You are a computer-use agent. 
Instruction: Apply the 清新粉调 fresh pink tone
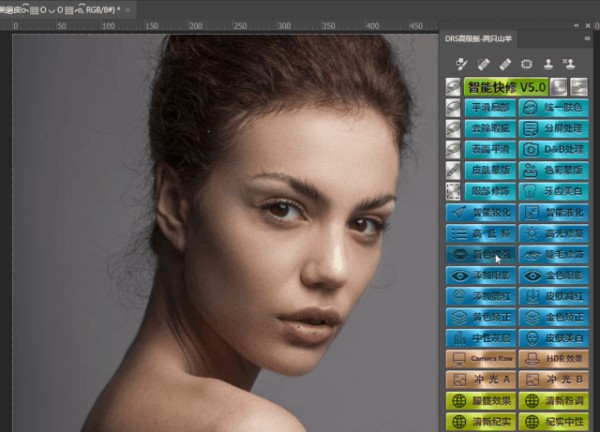tap(553, 401)
